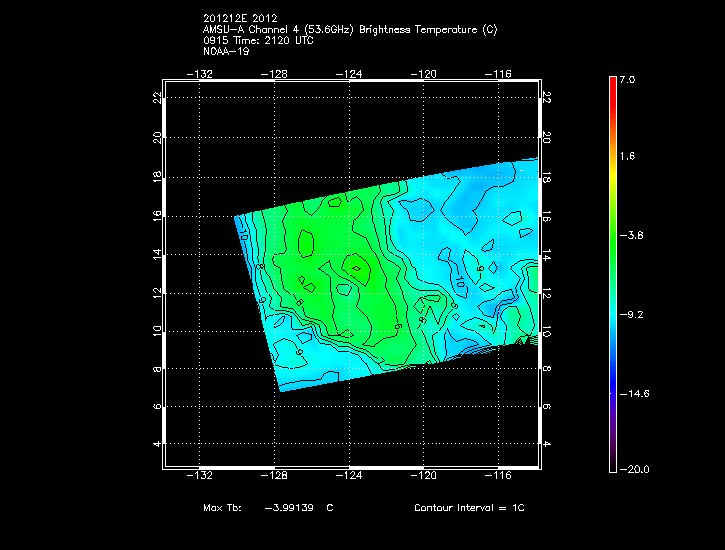
Task: Pick the dark blue section of the color bar
Action: point(612,395)
